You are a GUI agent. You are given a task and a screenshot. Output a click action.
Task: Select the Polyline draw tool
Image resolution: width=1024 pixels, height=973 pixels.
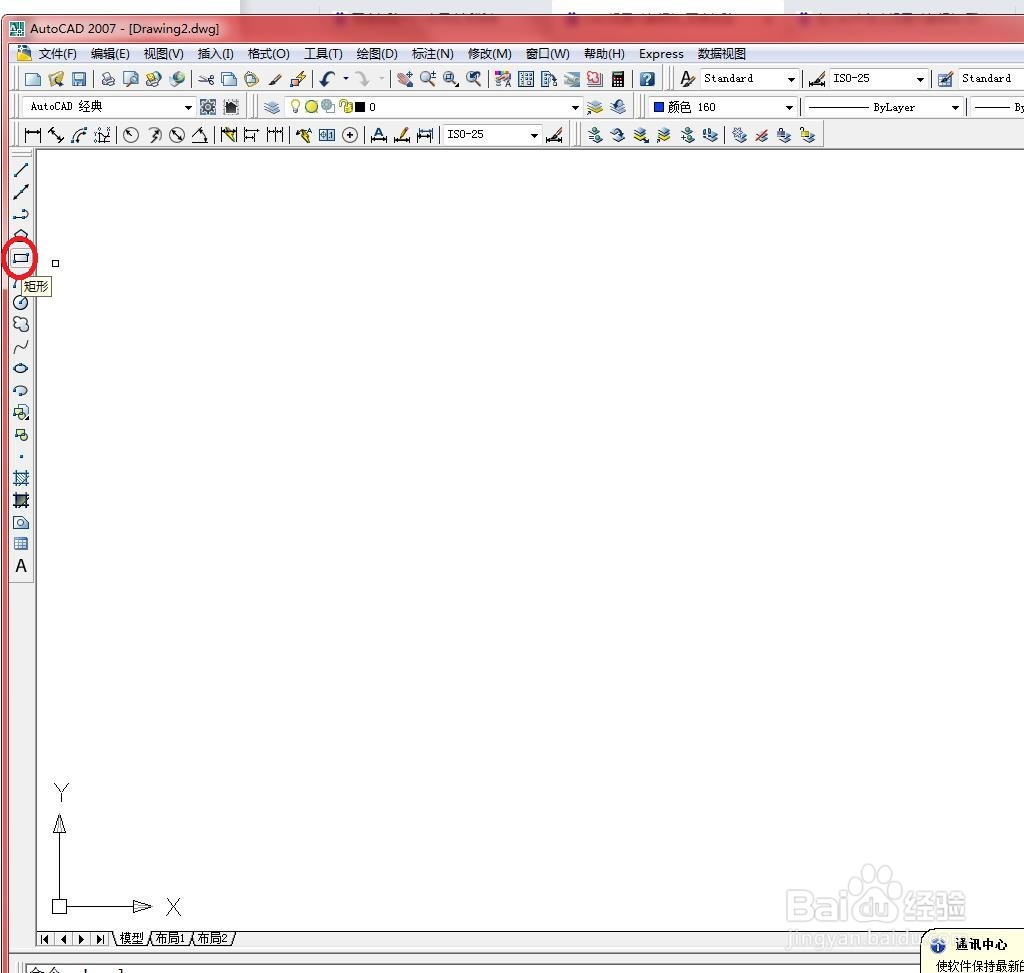[x=21, y=214]
